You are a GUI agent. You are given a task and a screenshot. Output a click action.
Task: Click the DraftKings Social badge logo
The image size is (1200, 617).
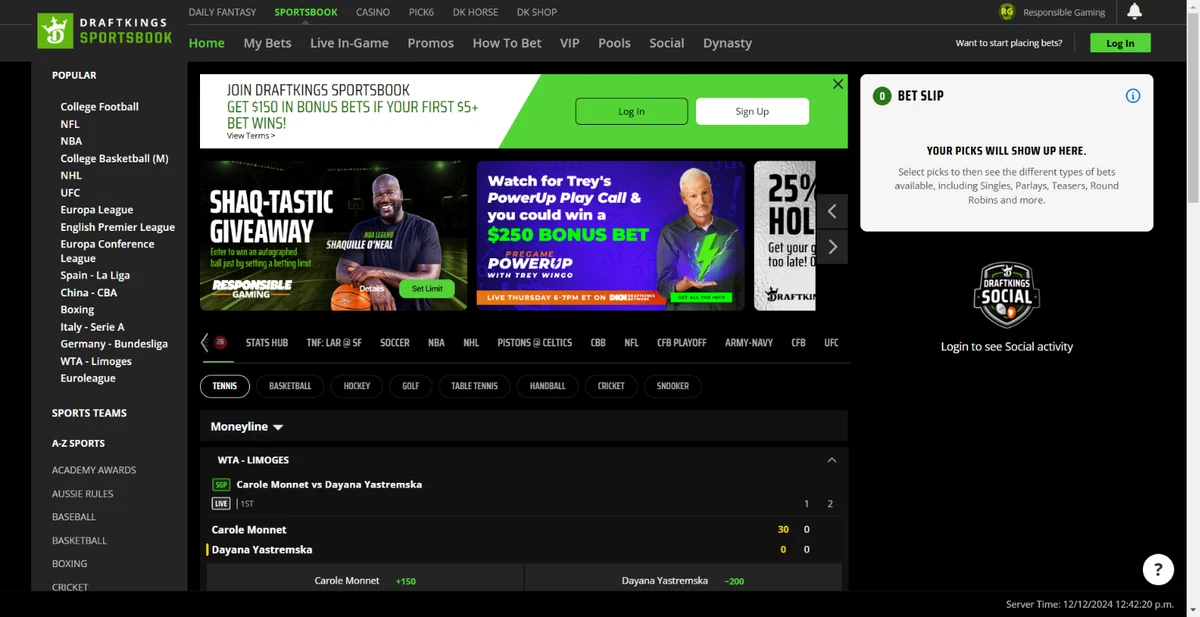point(1006,296)
